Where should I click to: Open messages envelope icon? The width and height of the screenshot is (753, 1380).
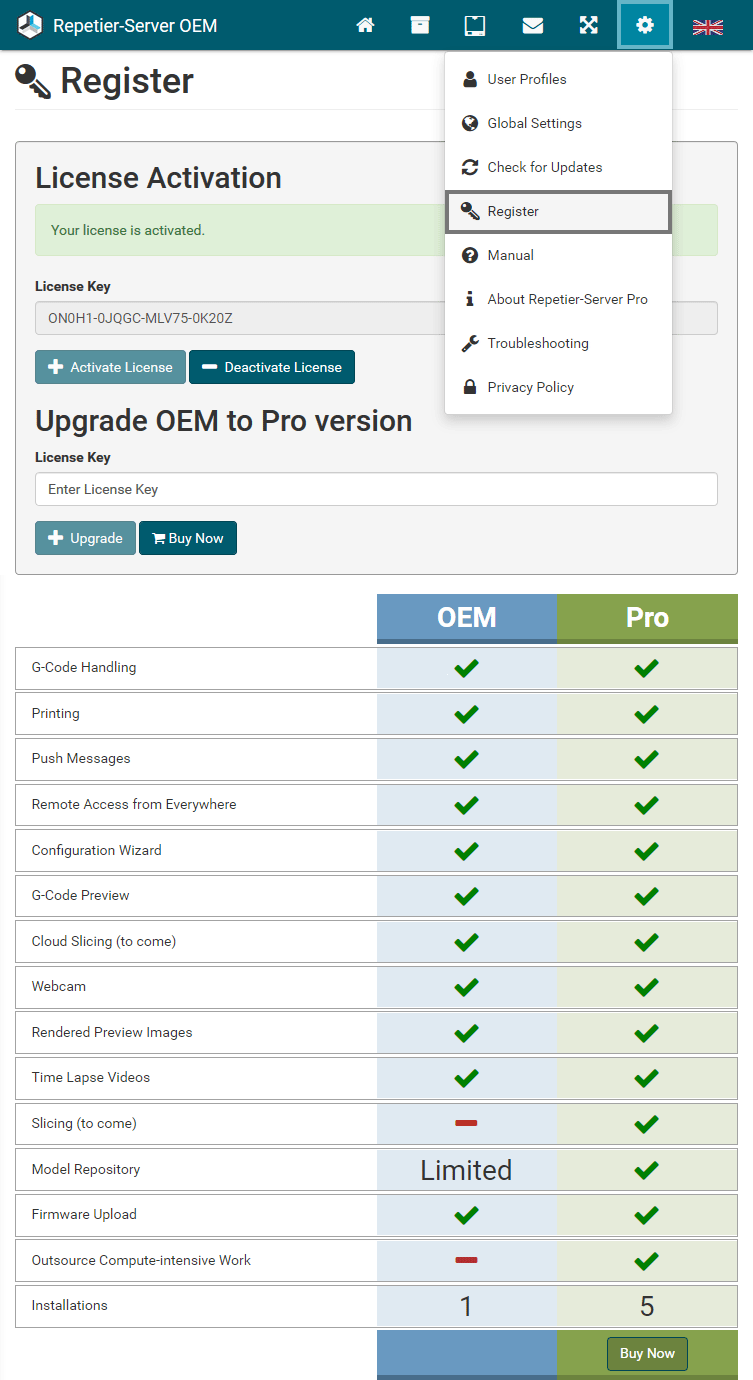click(533, 26)
